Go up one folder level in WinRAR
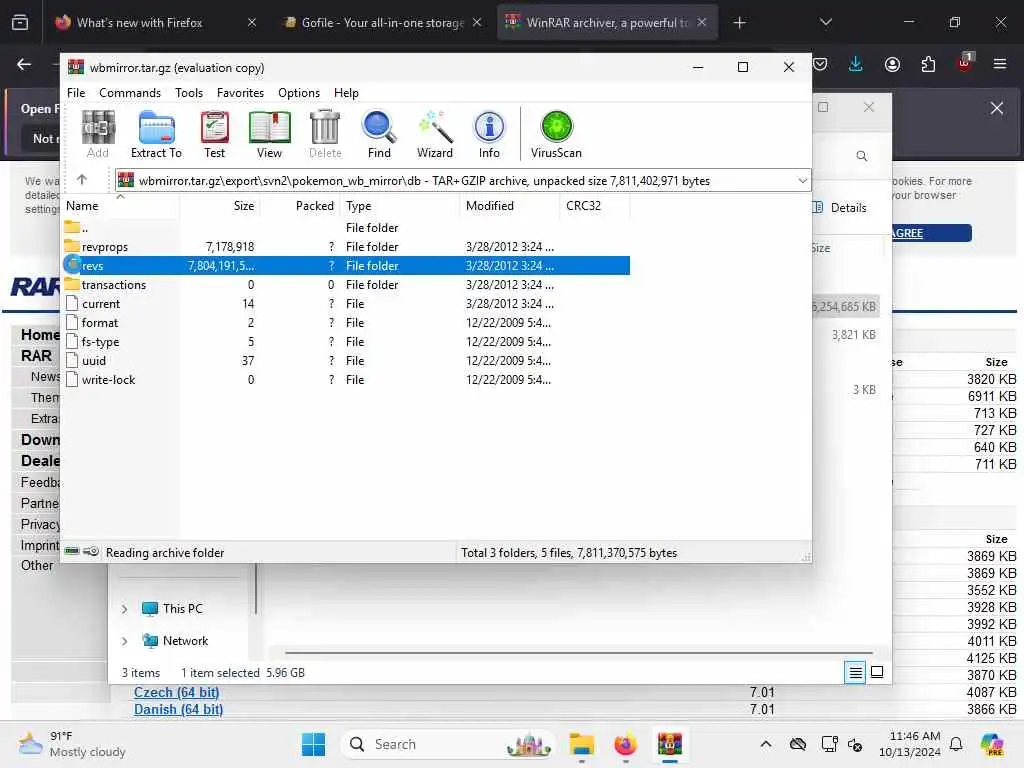 click(x=82, y=180)
